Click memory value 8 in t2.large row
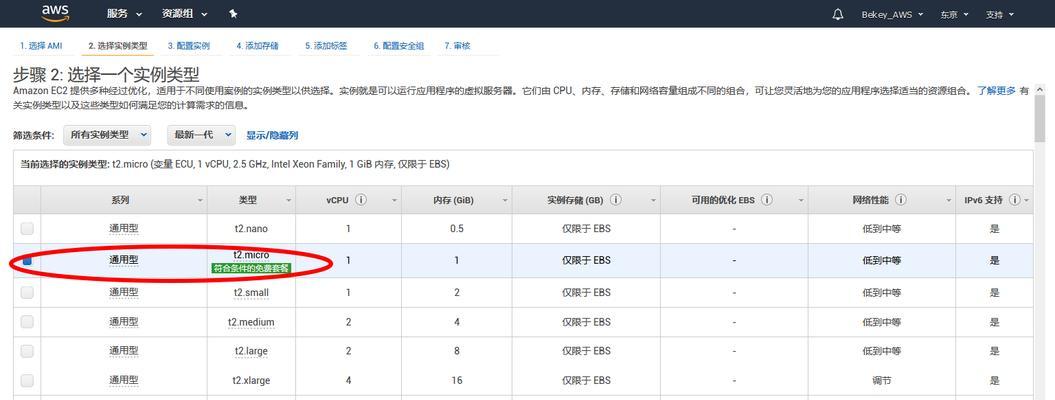 (x=457, y=351)
